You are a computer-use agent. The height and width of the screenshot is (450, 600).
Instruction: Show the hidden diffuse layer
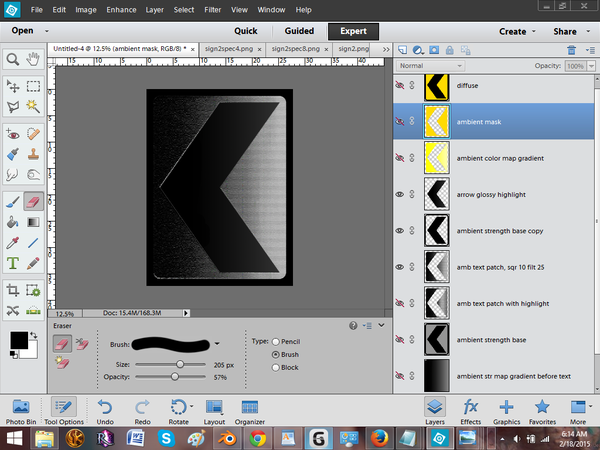(x=402, y=86)
